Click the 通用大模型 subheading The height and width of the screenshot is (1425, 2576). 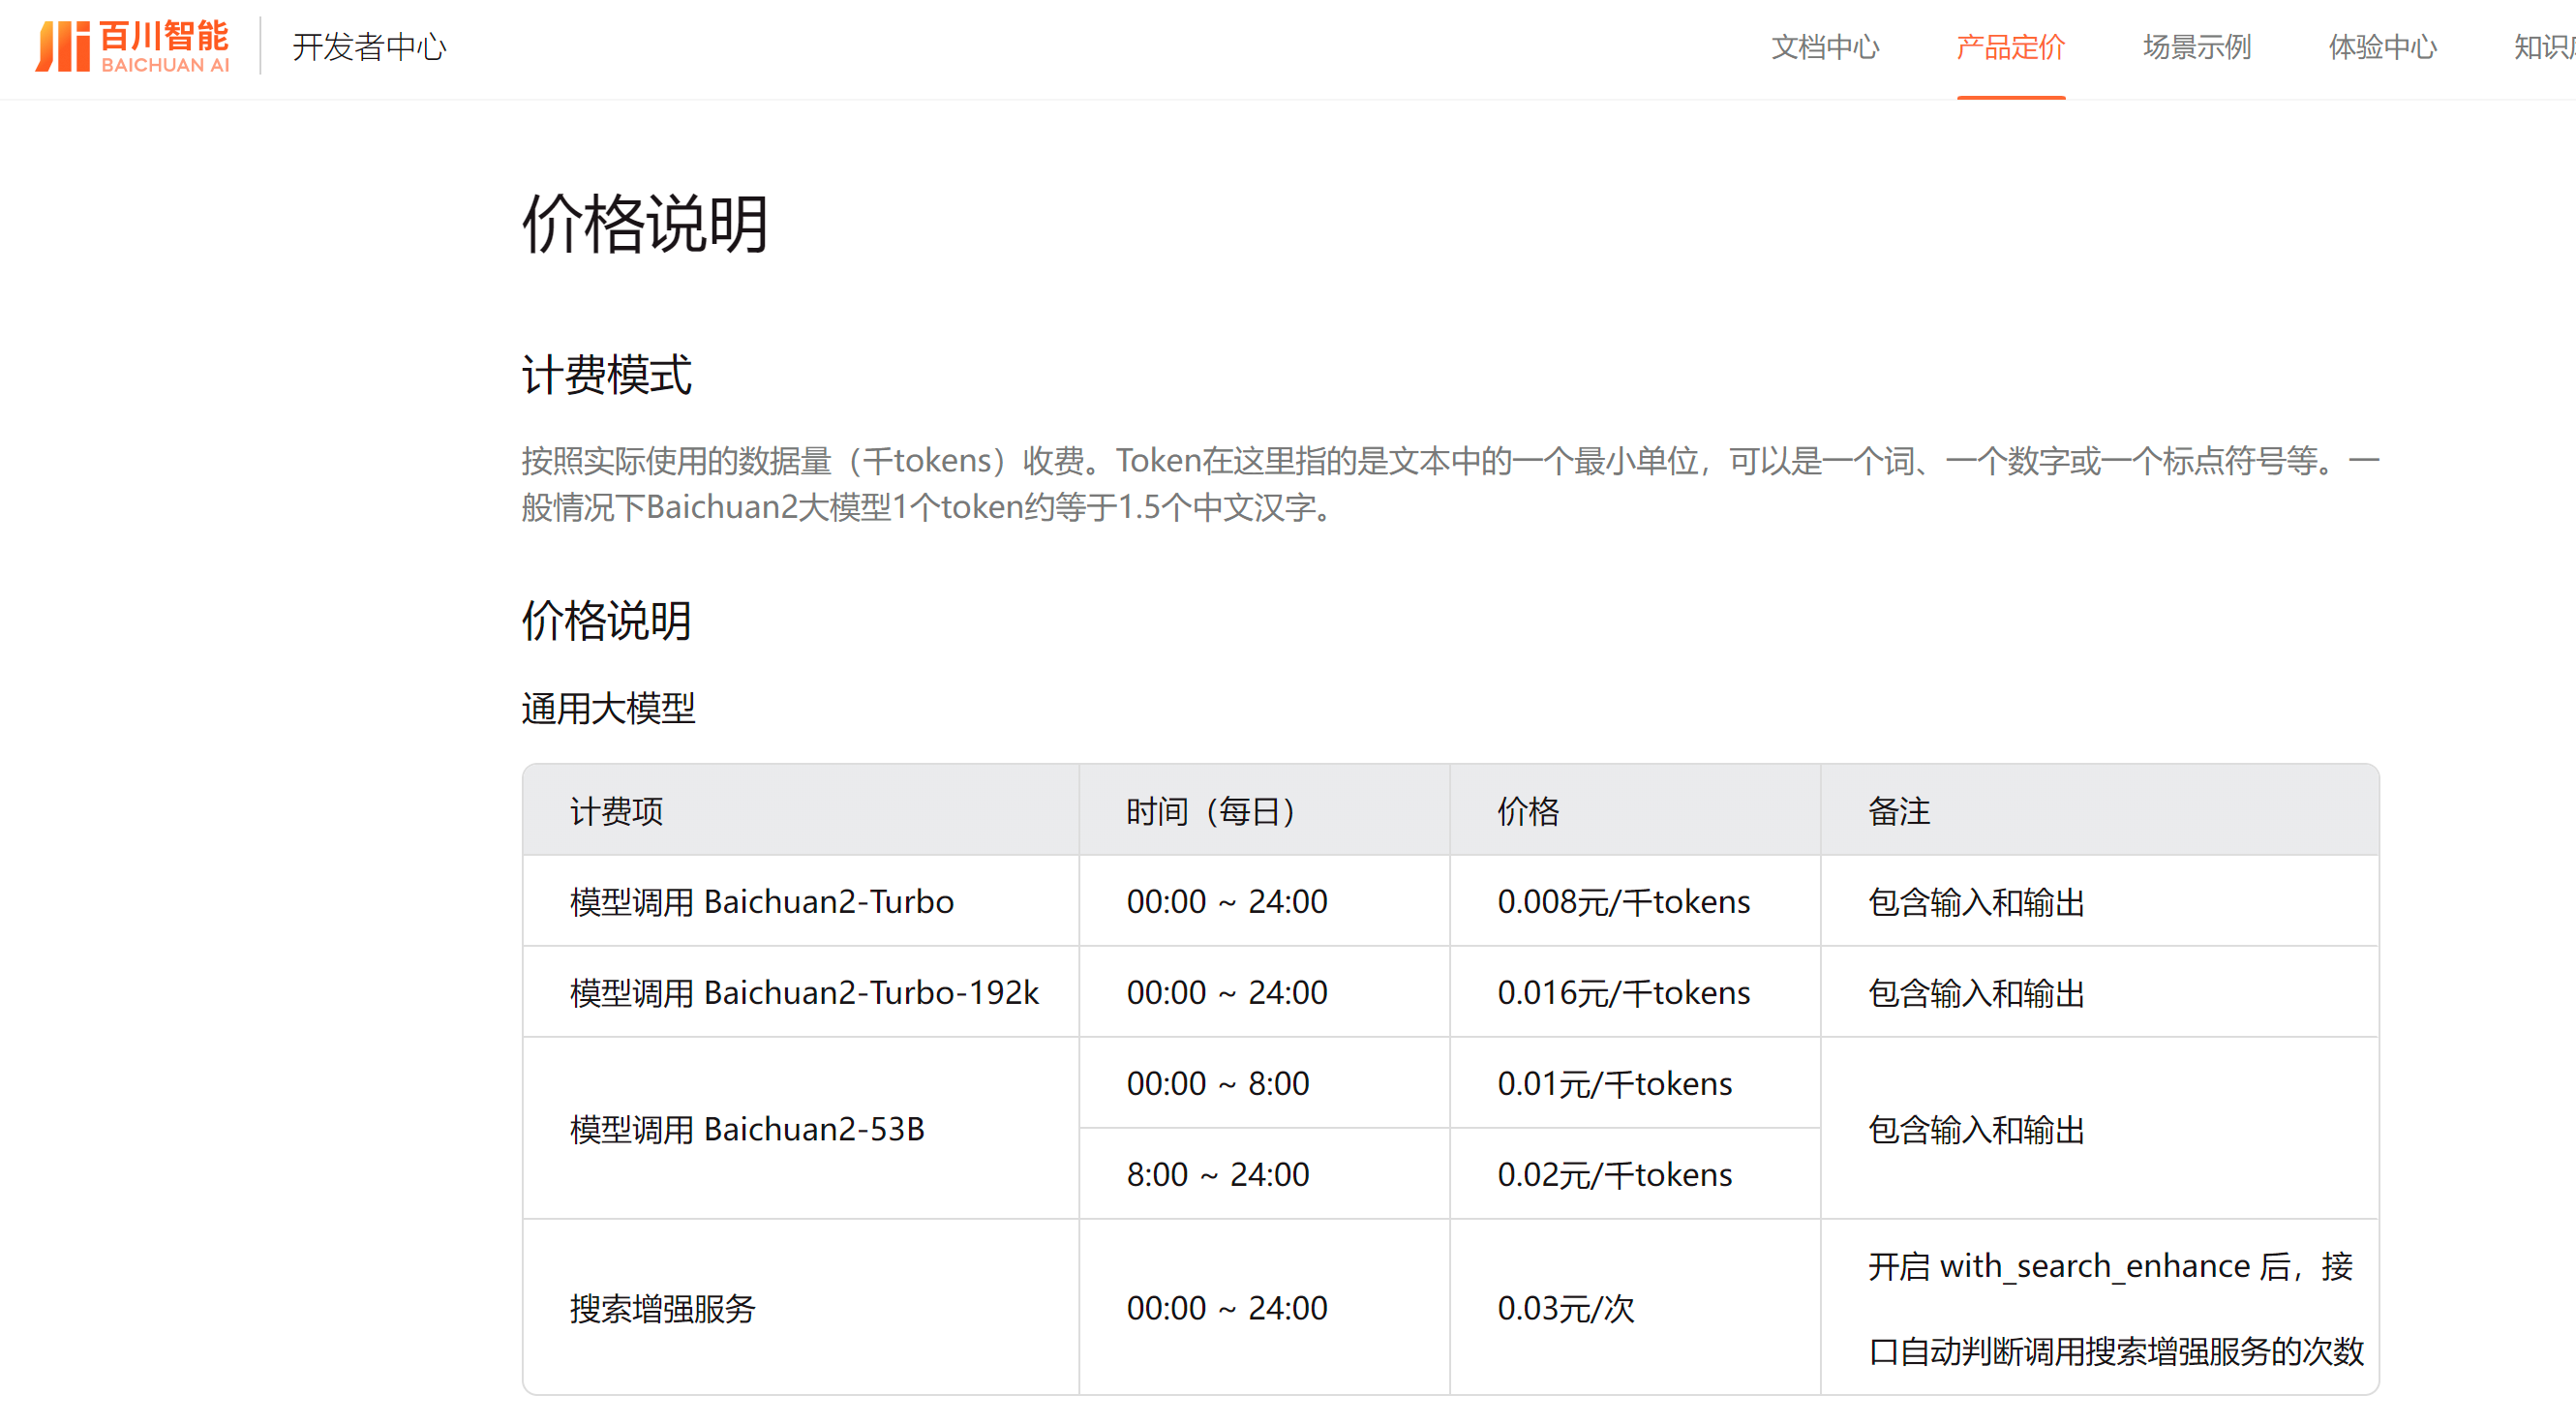[x=608, y=708]
